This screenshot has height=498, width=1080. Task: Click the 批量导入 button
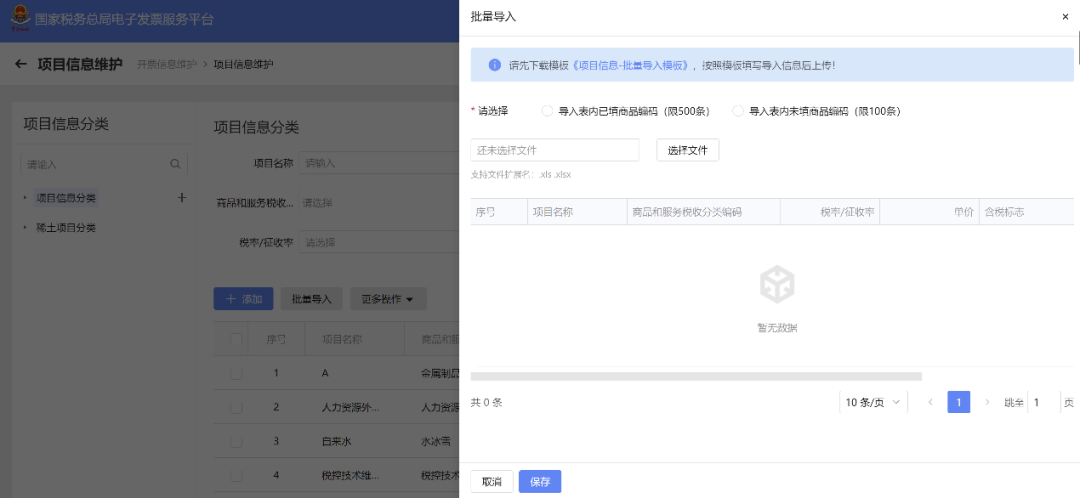pyautogui.click(x=312, y=299)
